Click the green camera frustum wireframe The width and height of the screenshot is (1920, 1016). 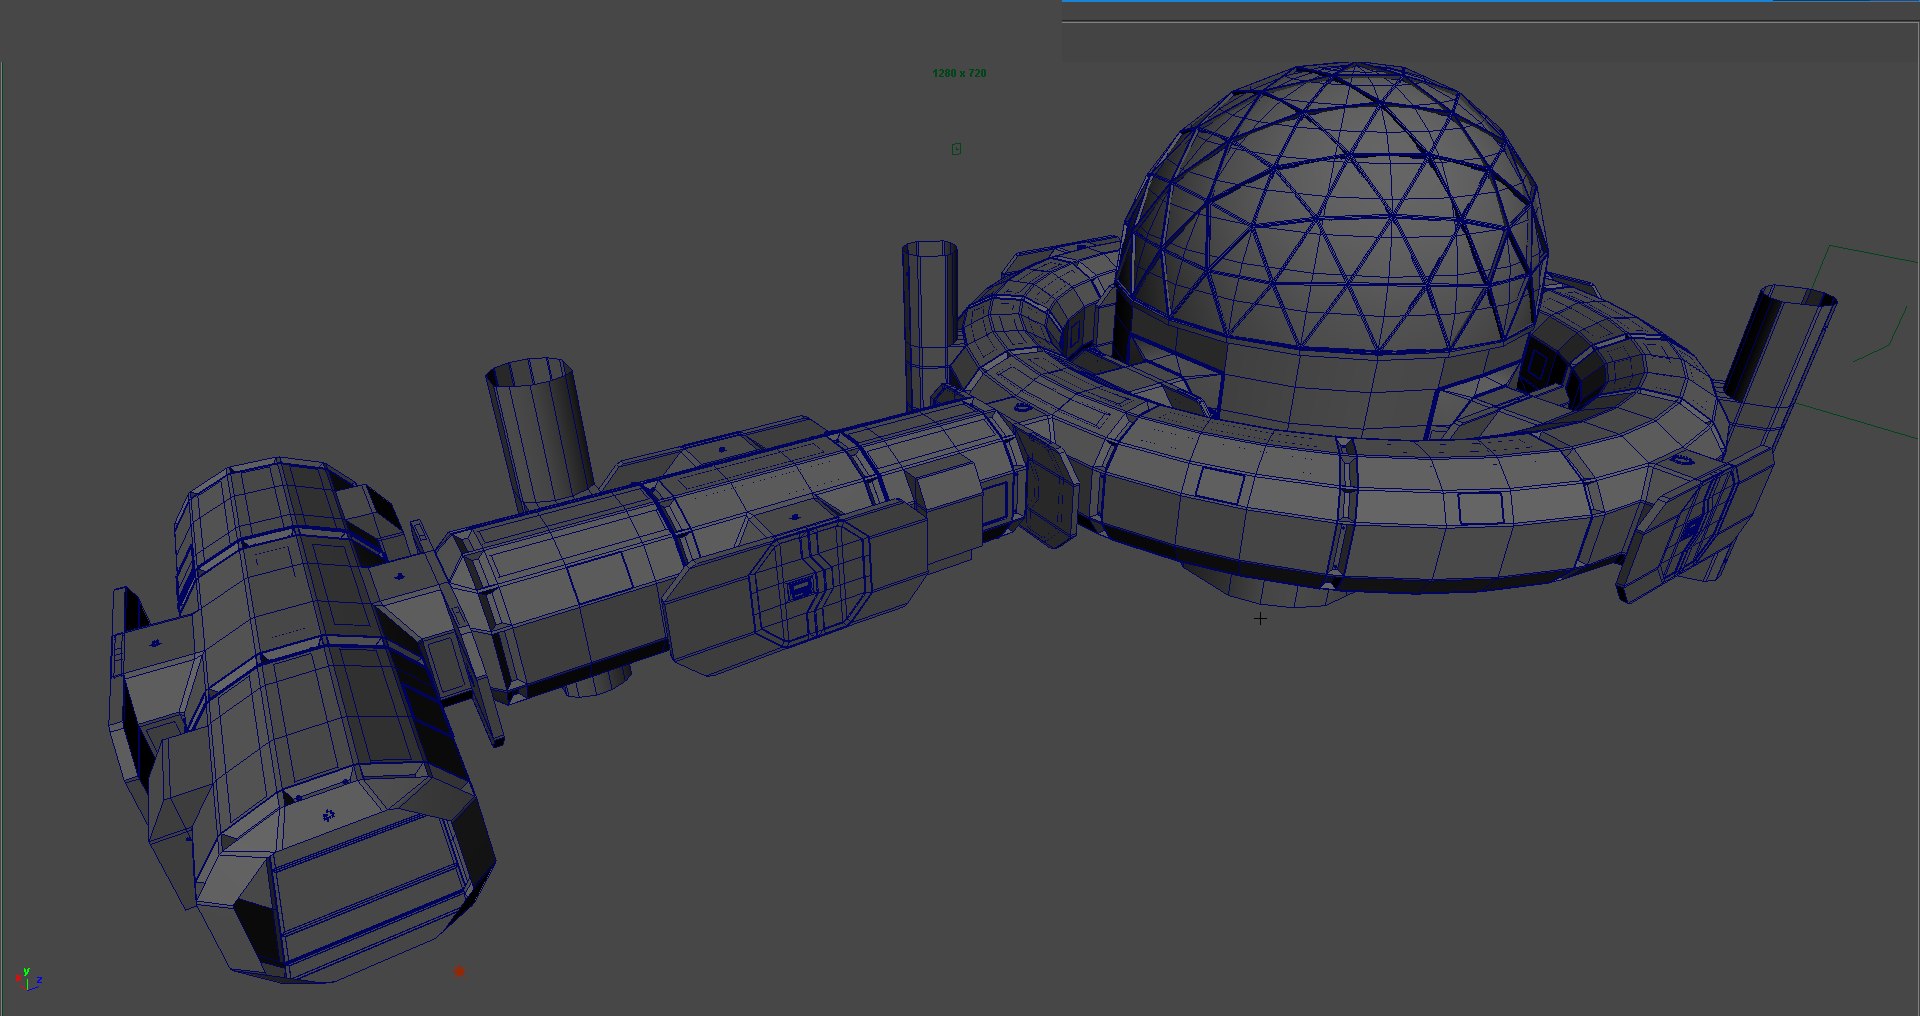(1870, 340)
